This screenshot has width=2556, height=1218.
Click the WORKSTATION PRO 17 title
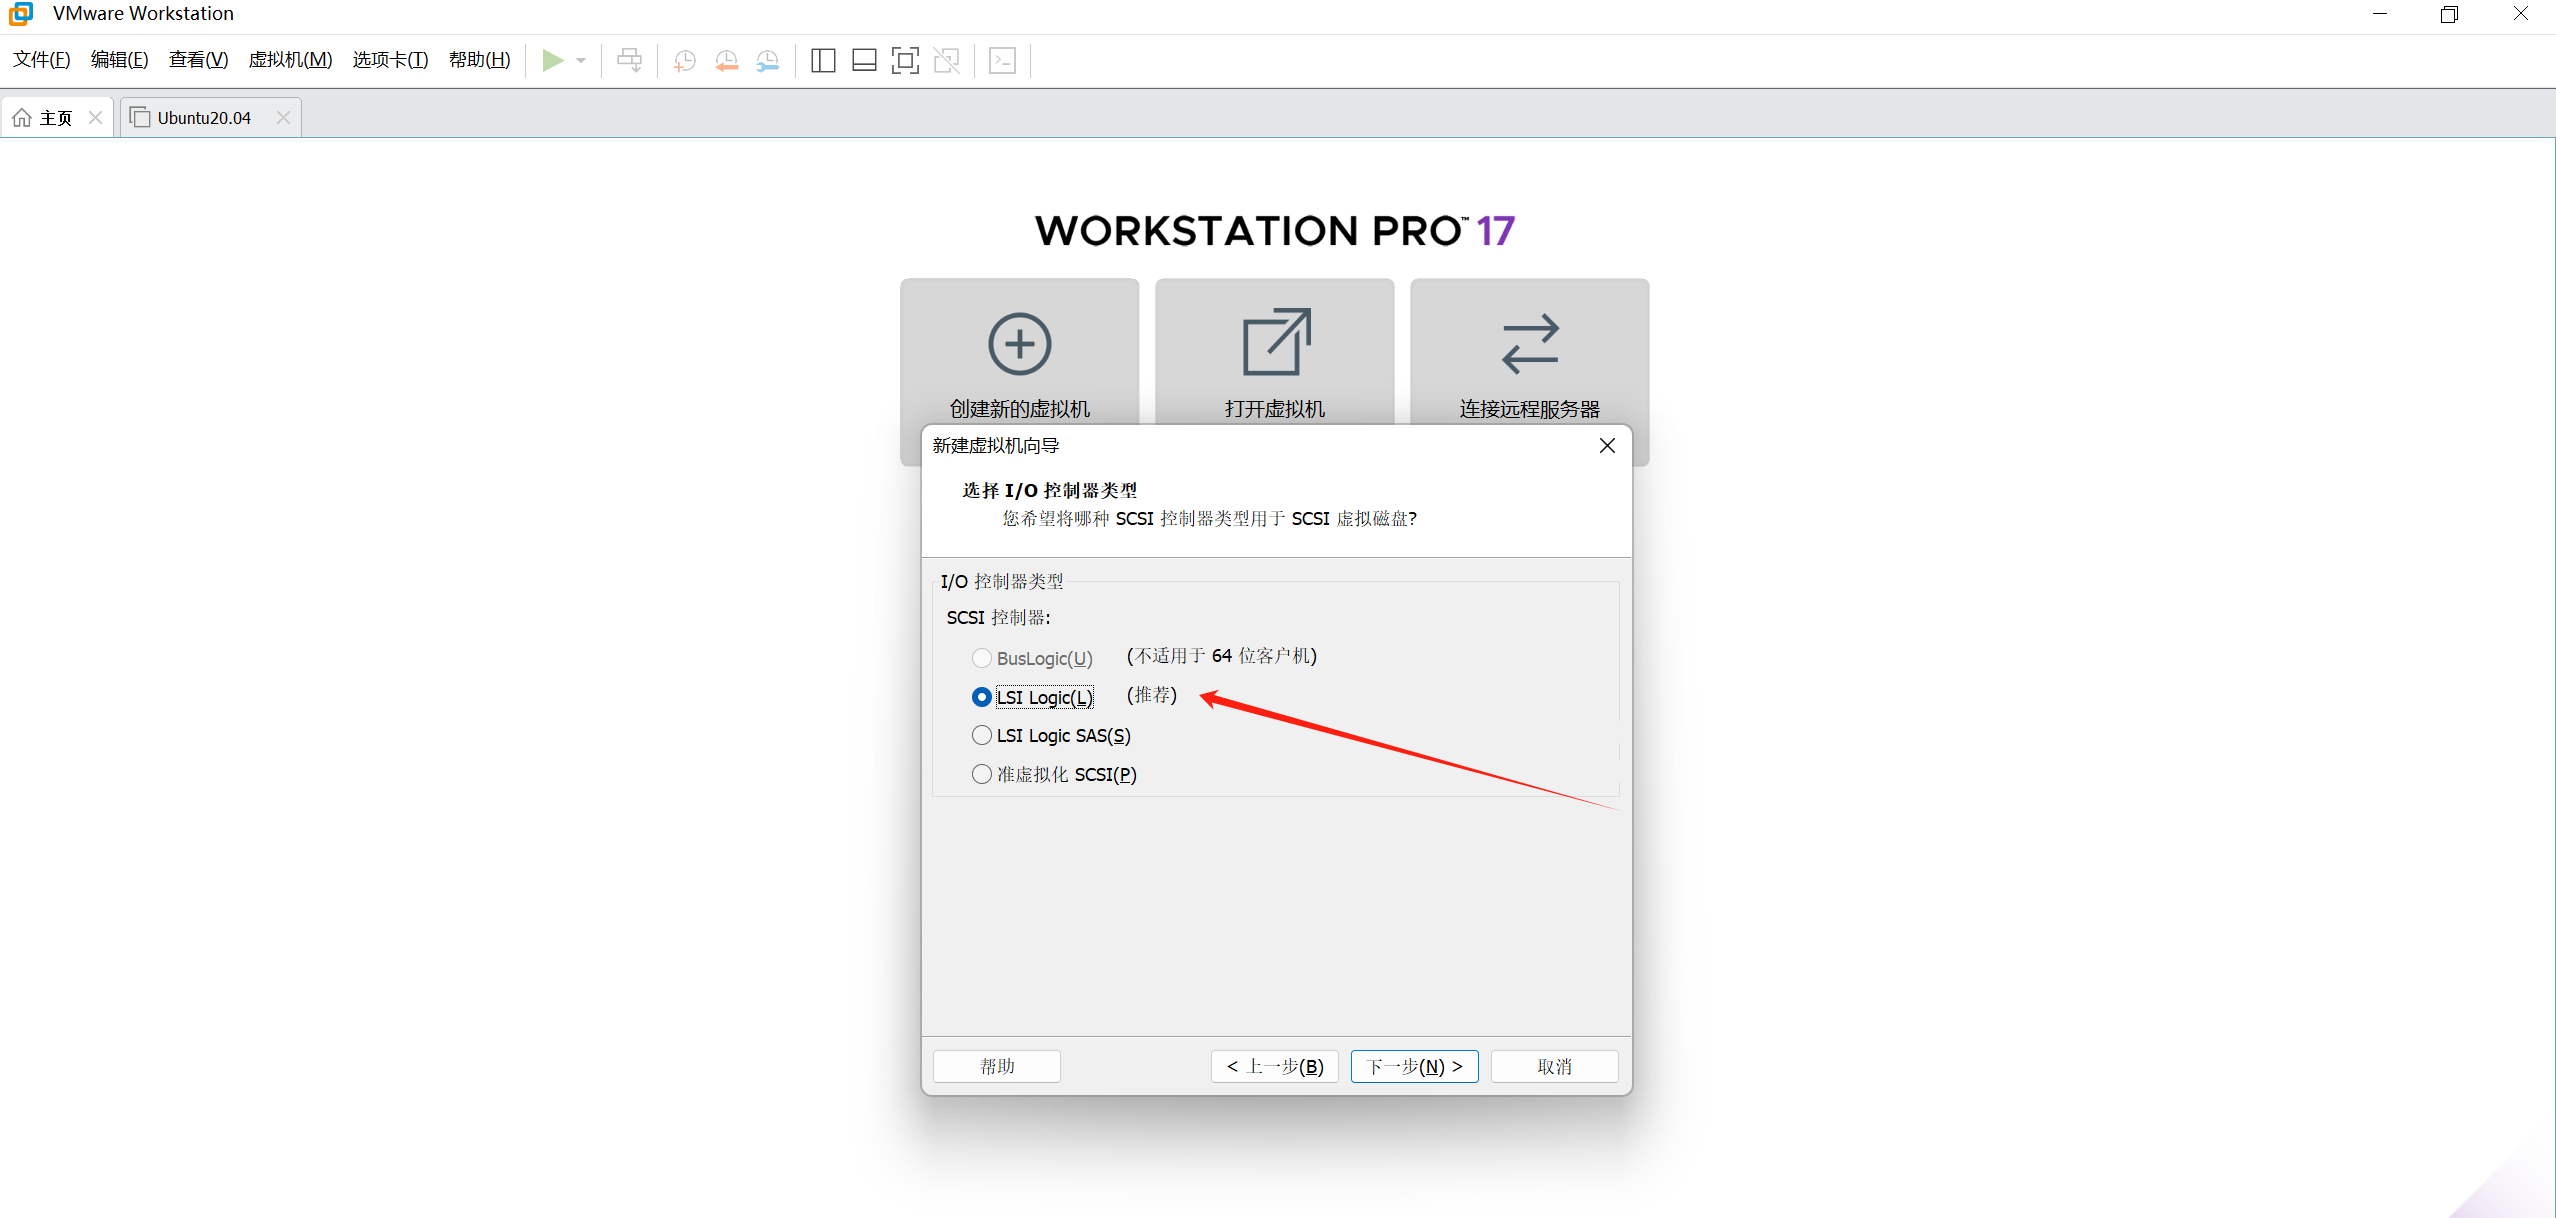(x=1275, y=231)
